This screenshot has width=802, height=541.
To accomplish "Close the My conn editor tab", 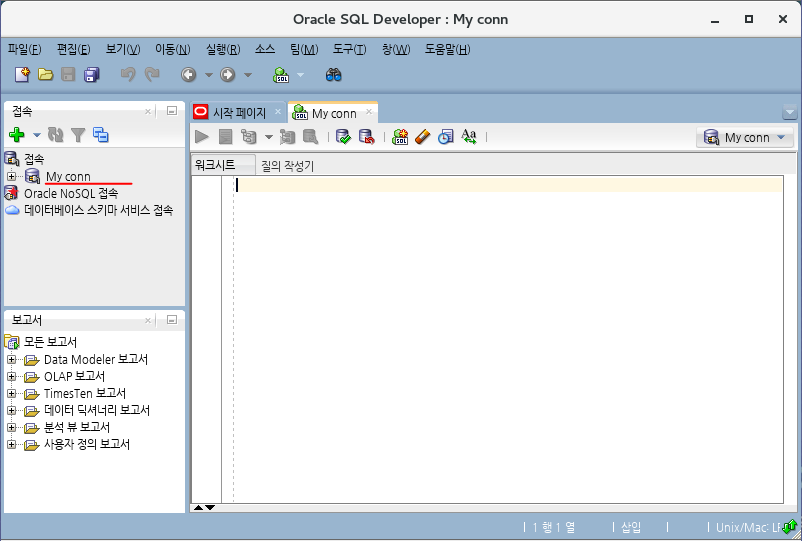I will click(369, 111).
